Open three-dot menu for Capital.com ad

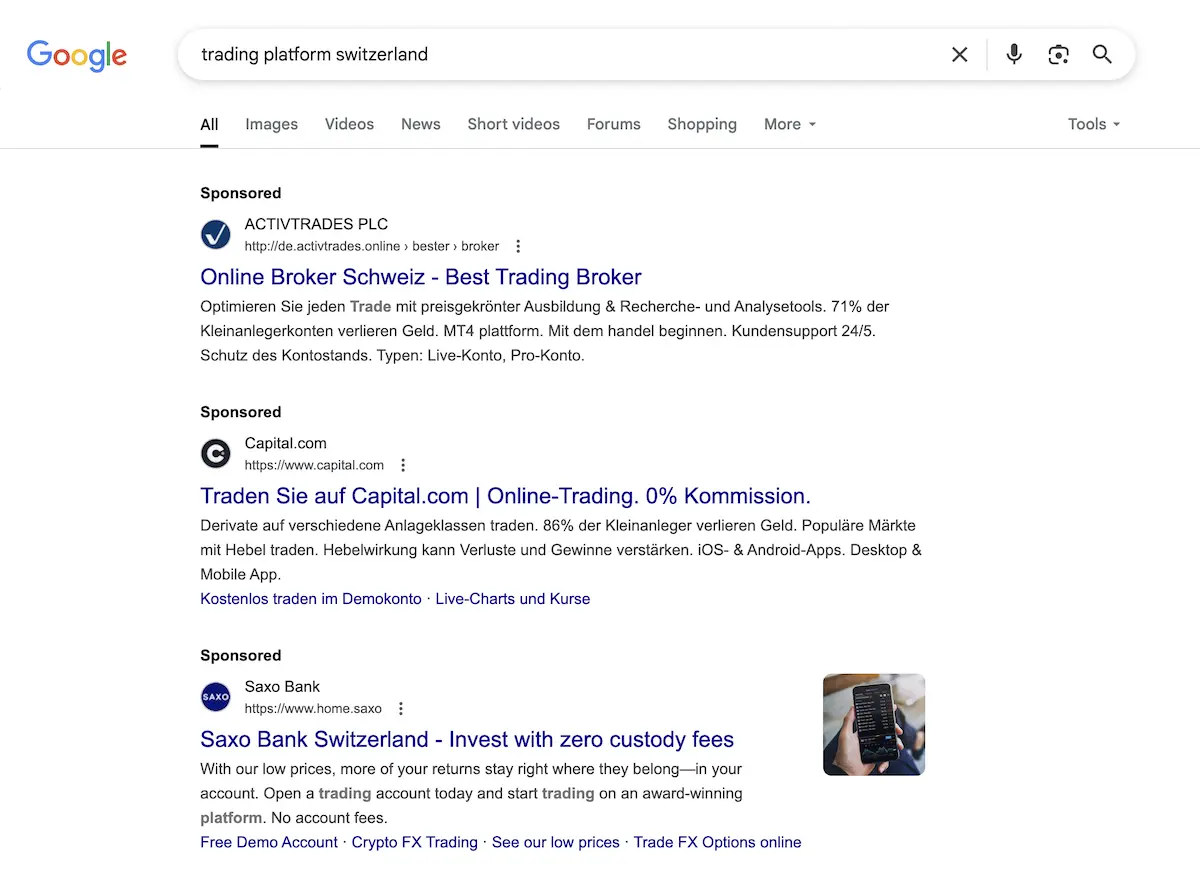(x=403, y=465)
